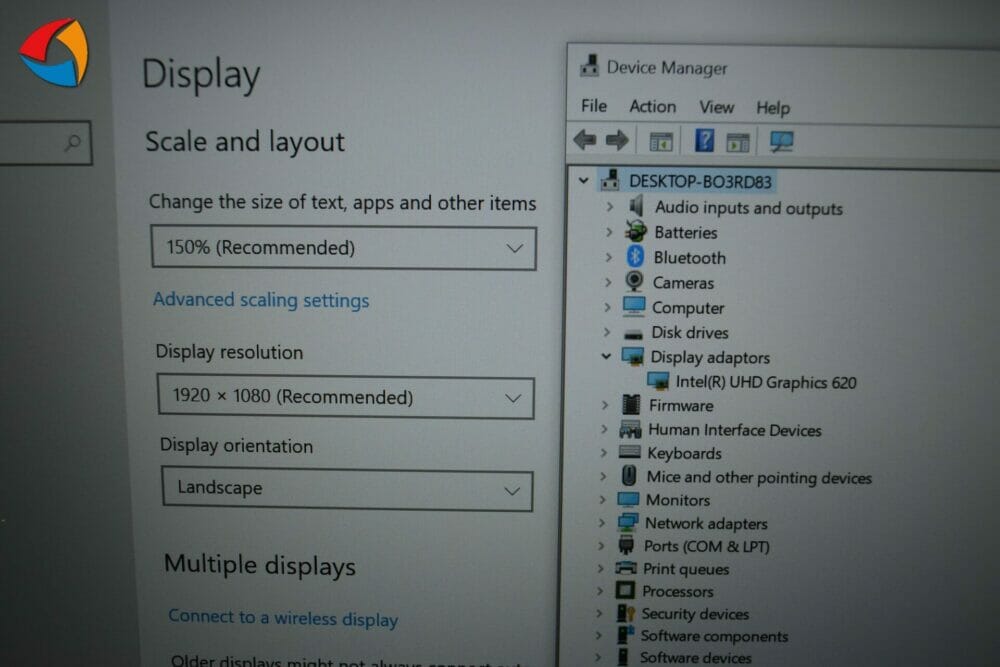Click the Mice and other pointing devices icon
1000x667 pixels.
(x=629, y=476)
